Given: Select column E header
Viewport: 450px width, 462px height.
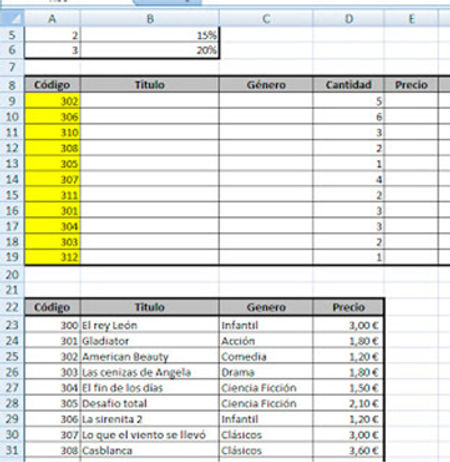Looking at the screenshot, I should 411,18.
